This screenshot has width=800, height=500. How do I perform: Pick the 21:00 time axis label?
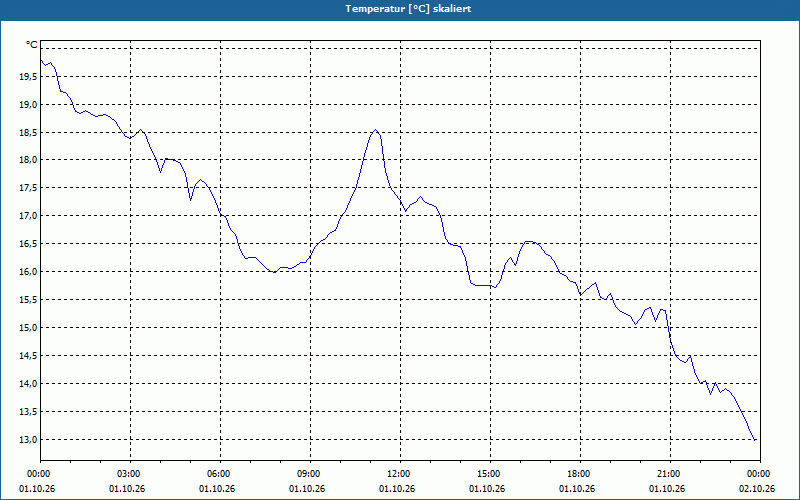(x=670, y=474)
